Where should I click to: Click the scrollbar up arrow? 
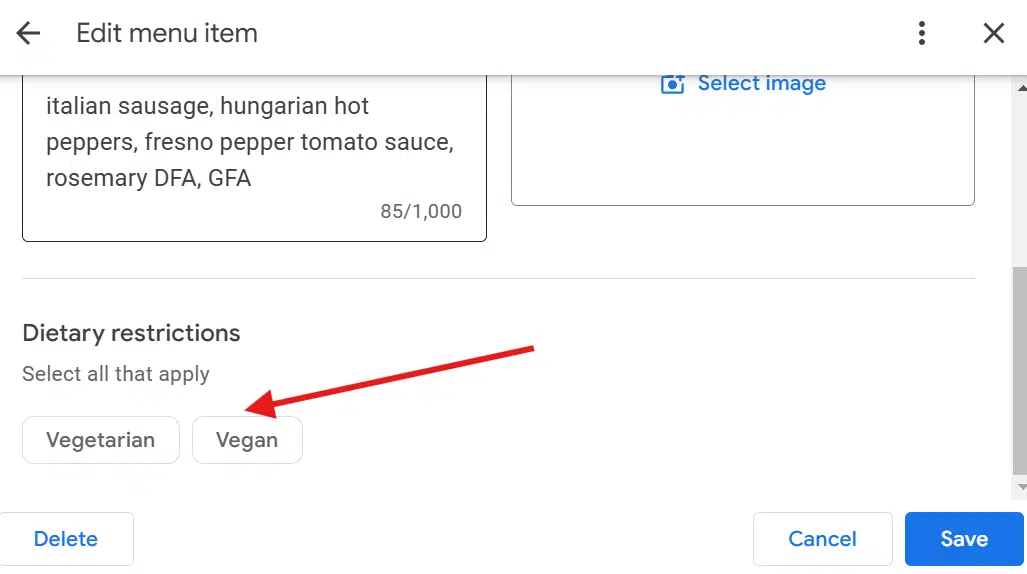click(x=1020, y=88)
